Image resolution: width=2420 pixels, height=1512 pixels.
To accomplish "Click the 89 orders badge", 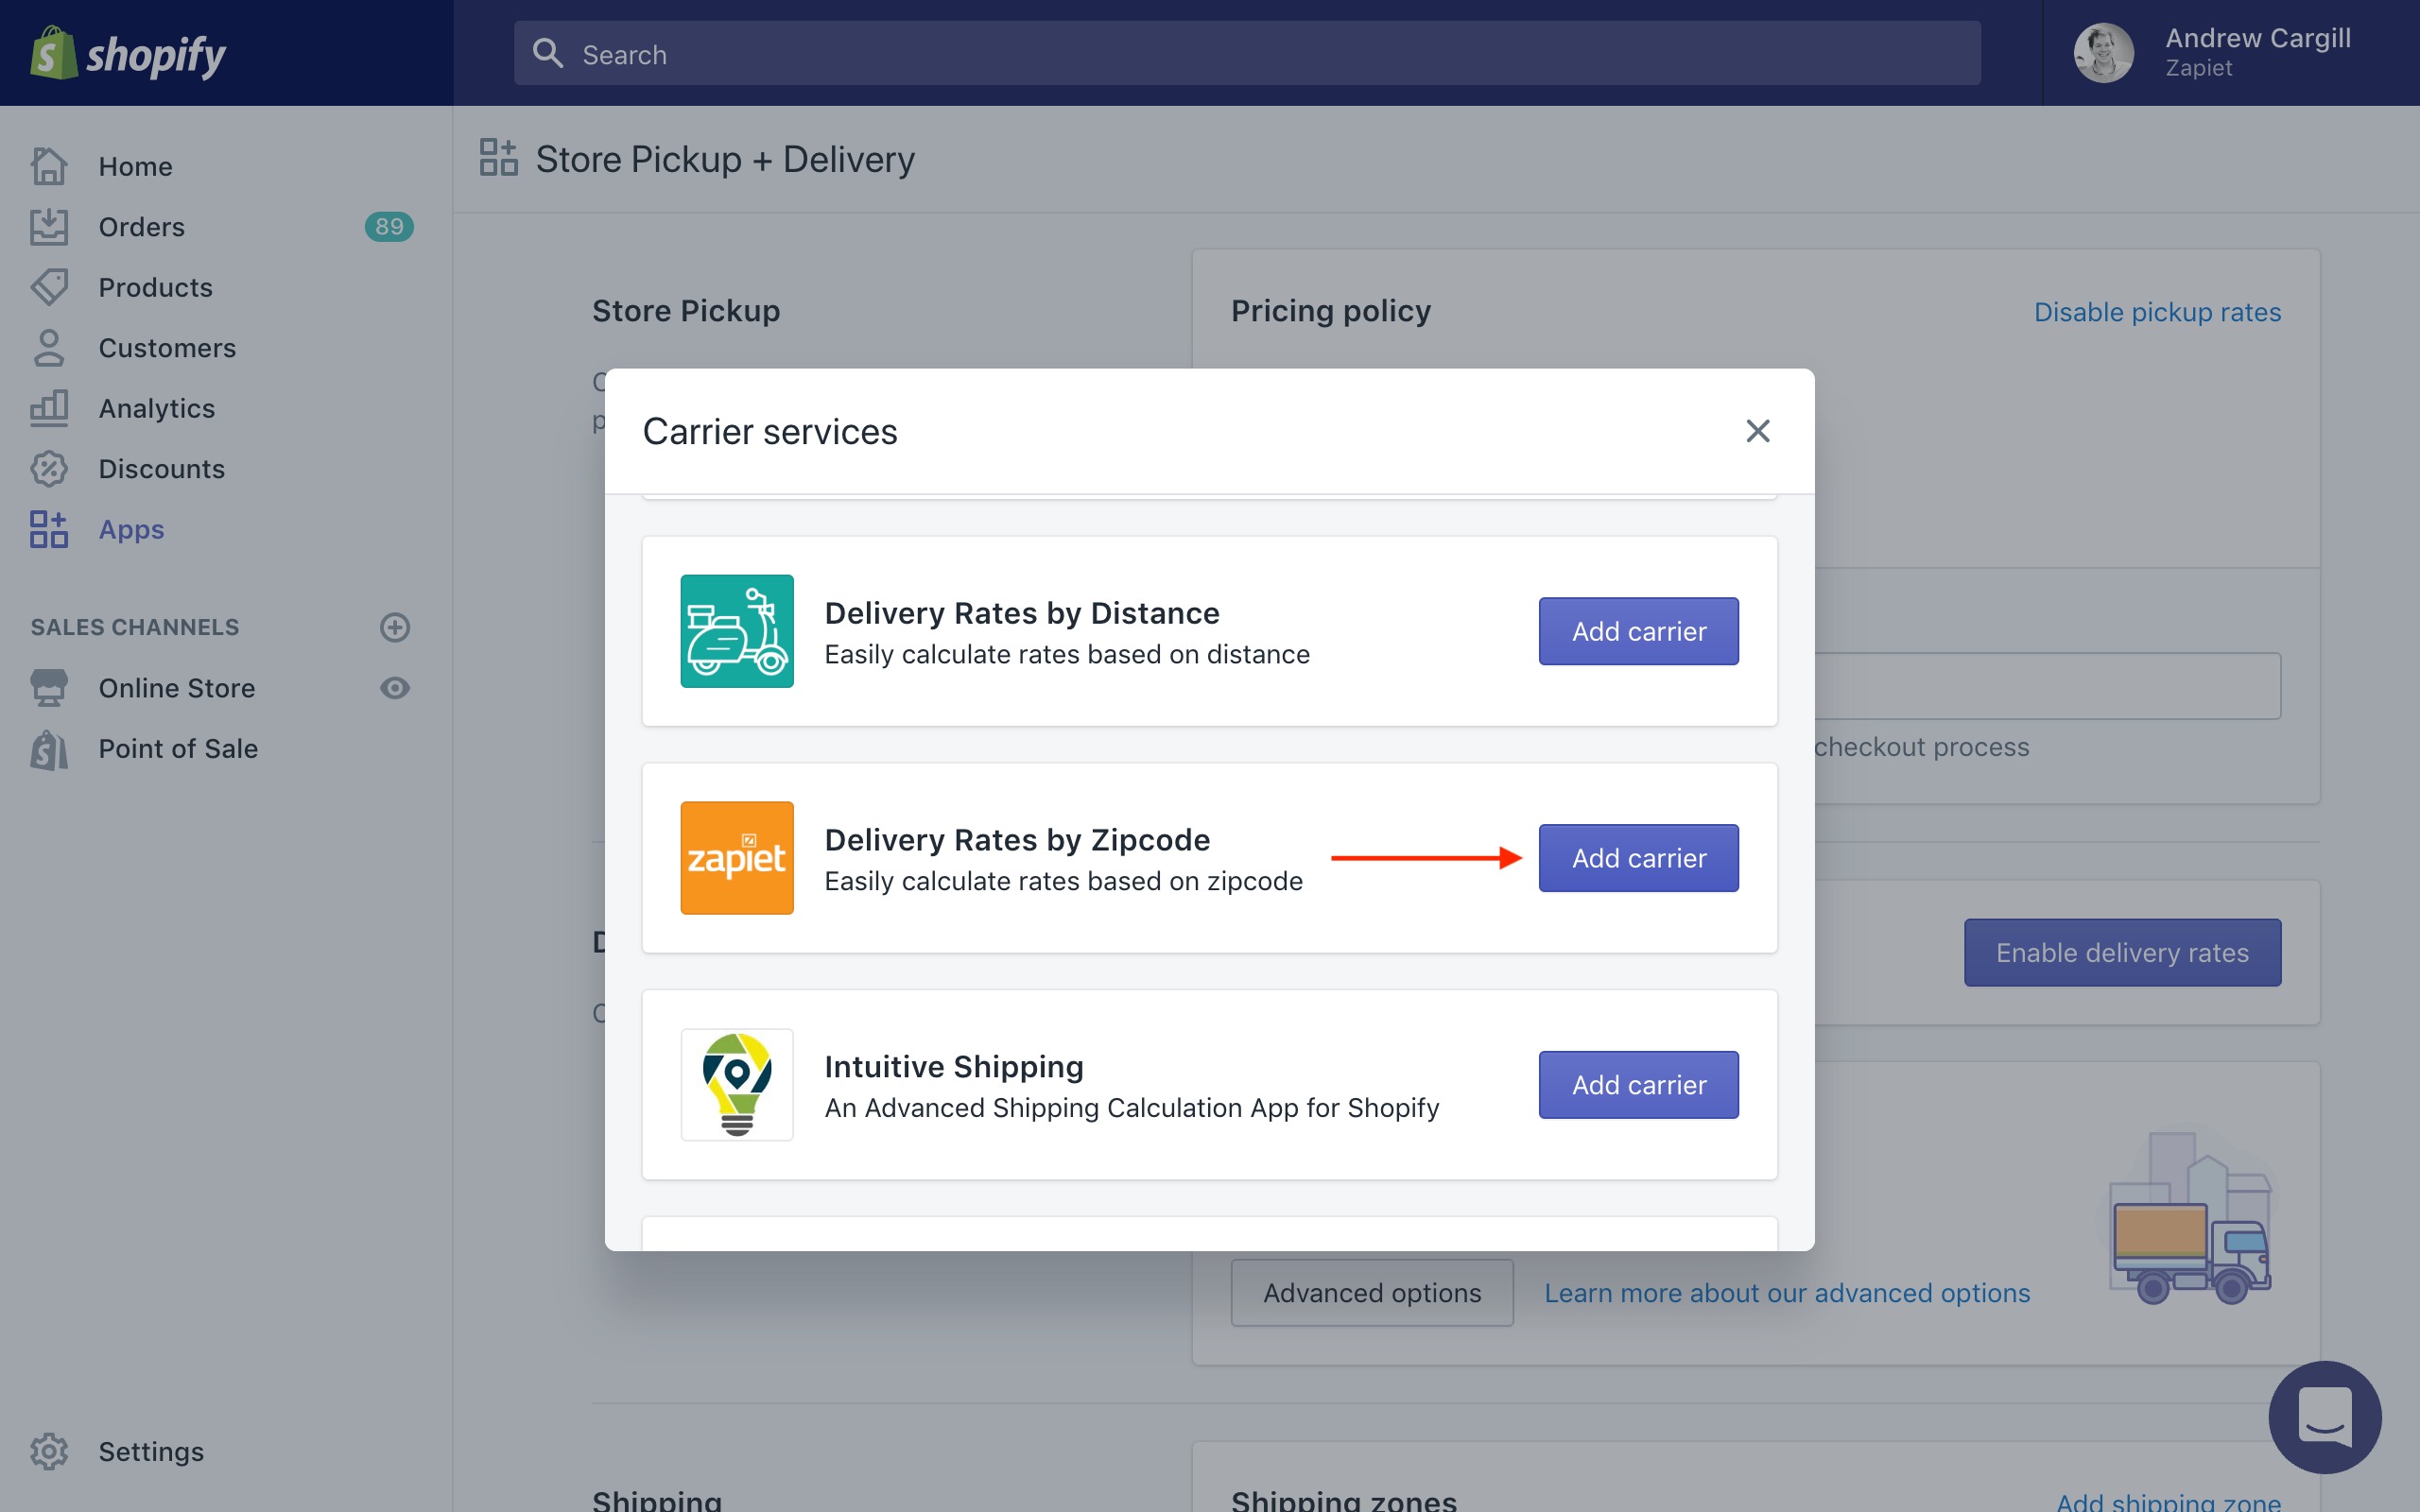I will coord(389,227).
